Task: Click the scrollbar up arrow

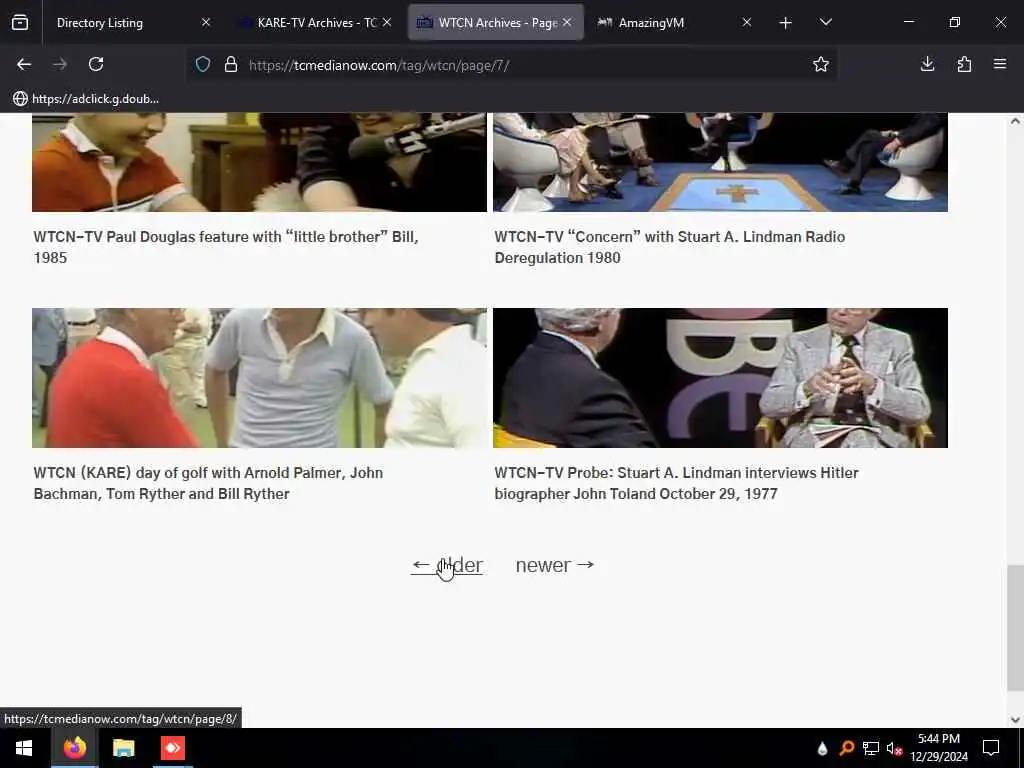Action: click(x=1014, y=121)
